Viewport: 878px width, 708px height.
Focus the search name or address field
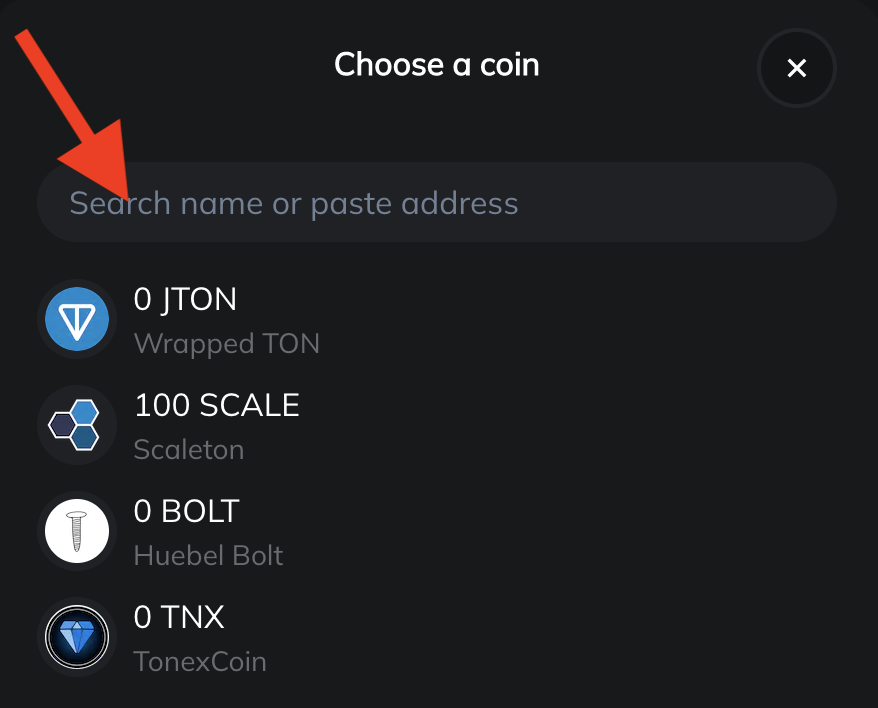436,203
